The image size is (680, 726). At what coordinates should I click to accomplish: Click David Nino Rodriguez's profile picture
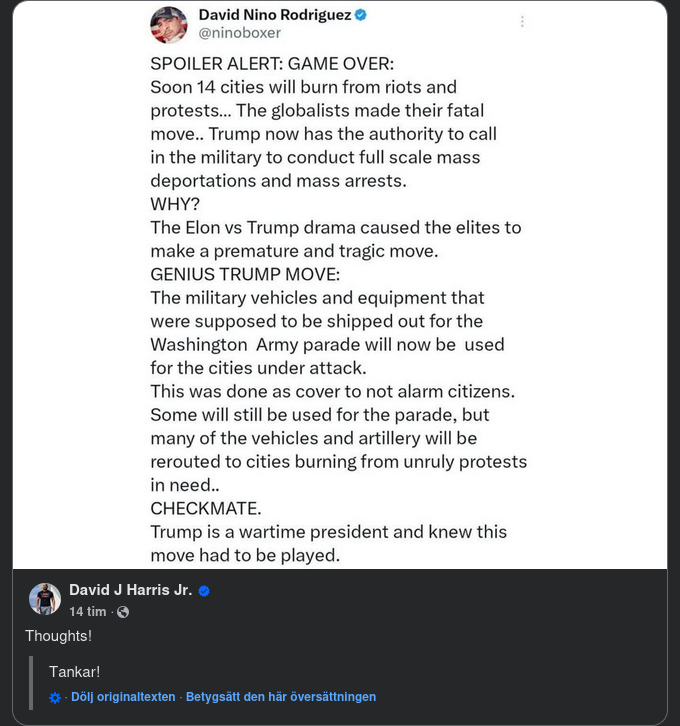(169, 24)
